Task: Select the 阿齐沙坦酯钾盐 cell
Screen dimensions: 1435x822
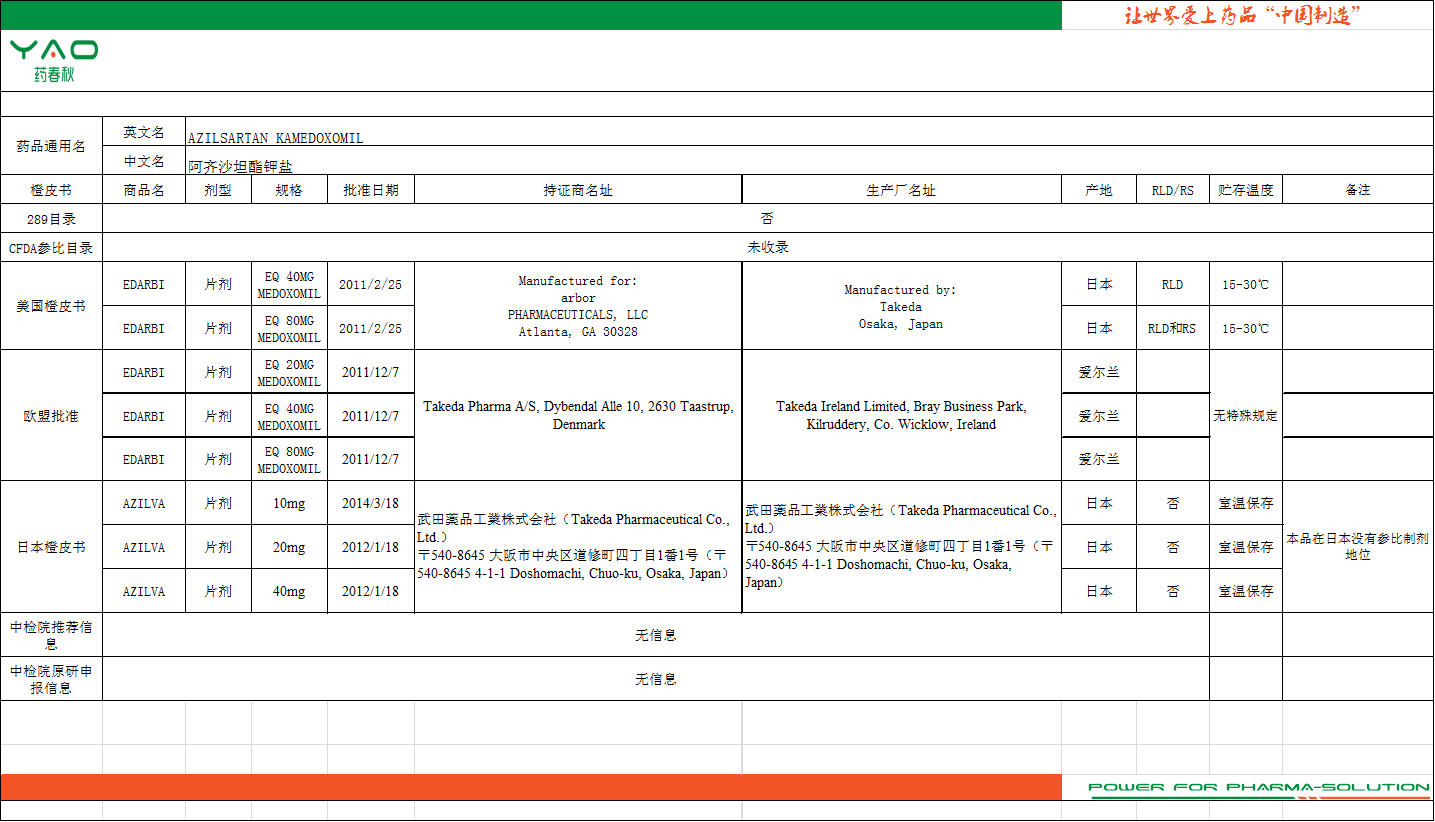Action: (x=809, y=161)
